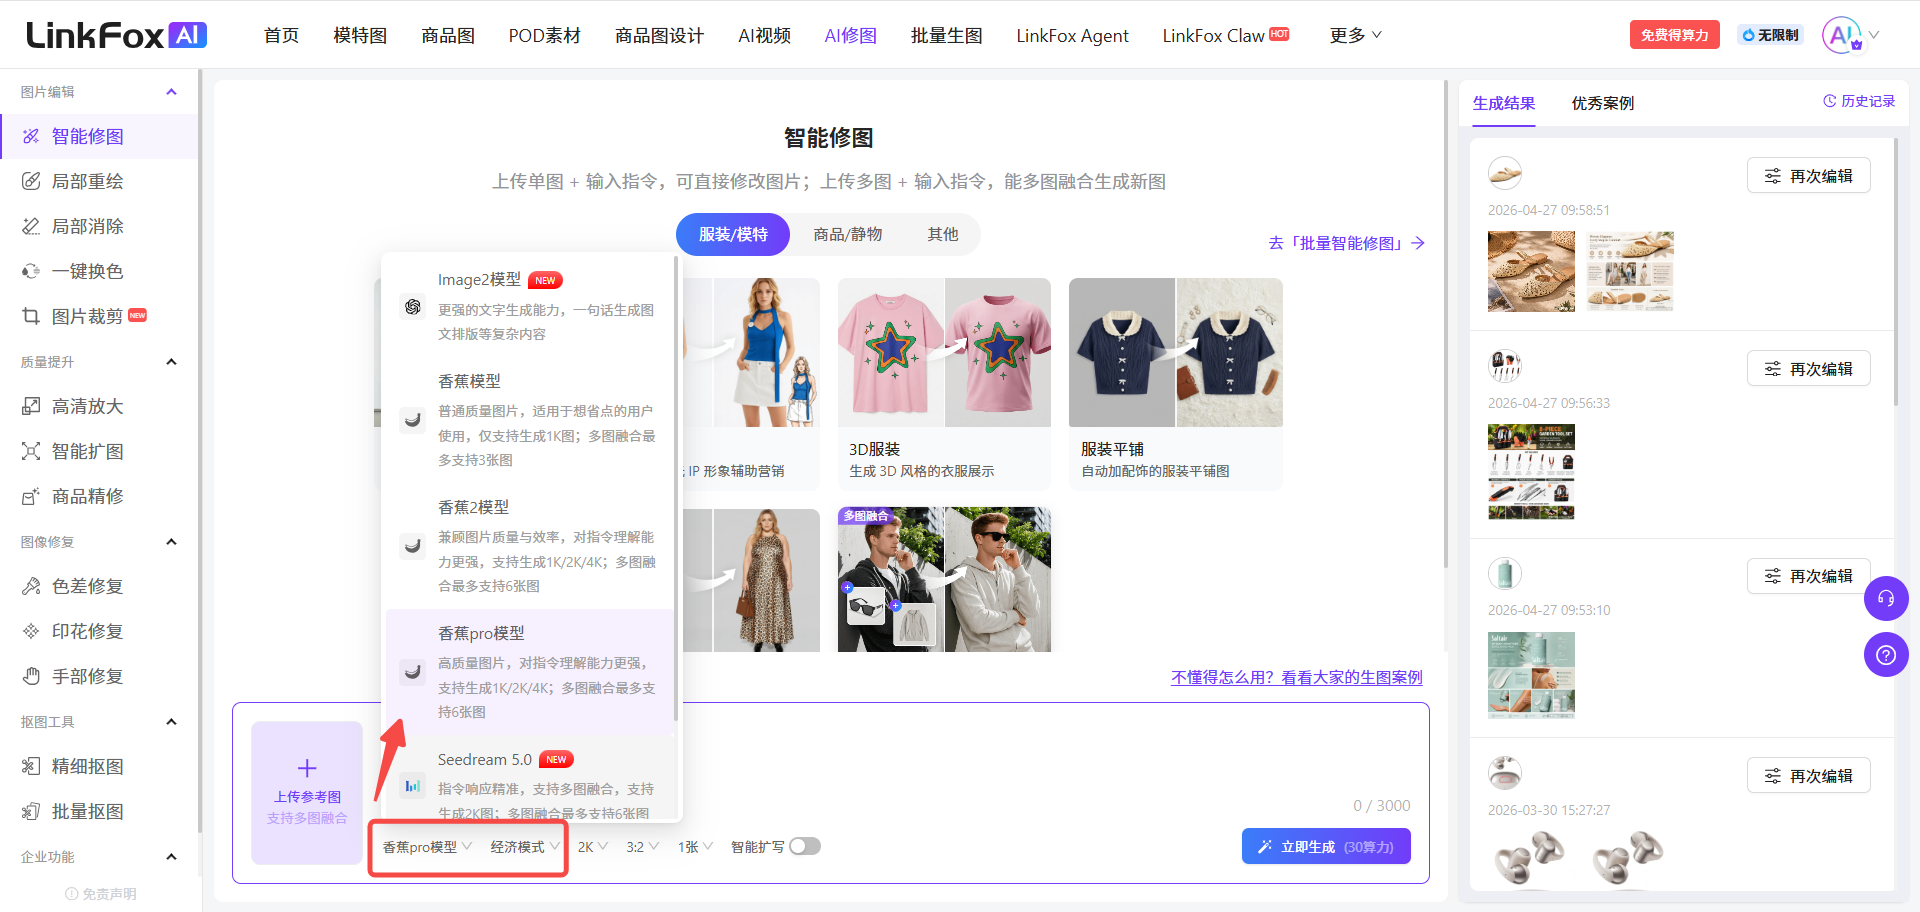This screenshot has width=1920, height=912.
Task: Select 图片裁剪 crop icon
Action: point(31,316)
